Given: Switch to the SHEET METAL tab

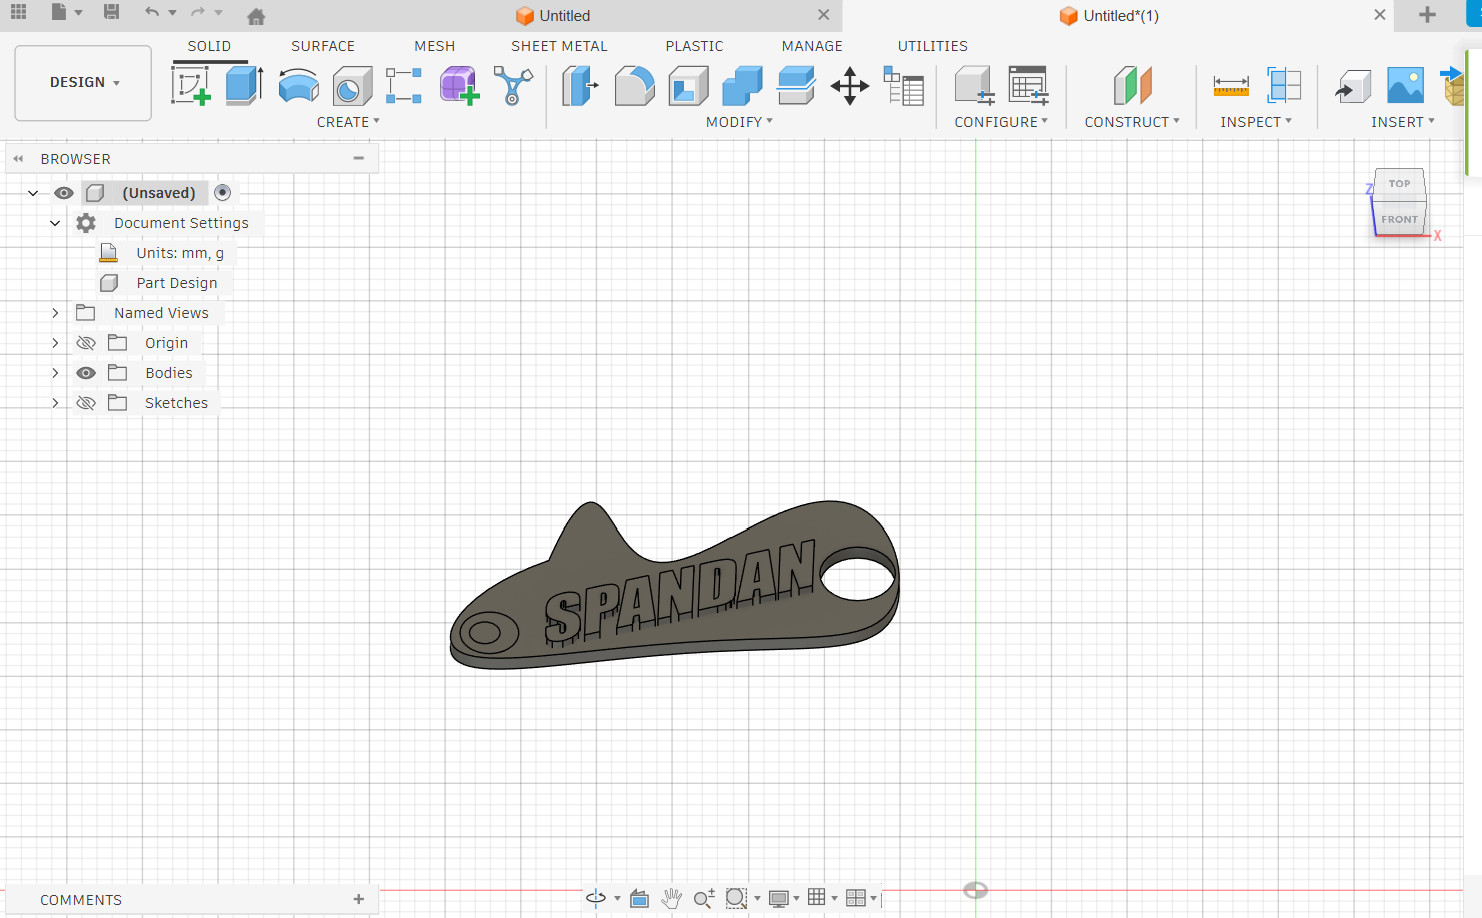Looking at the screenshot, I should tap(559, 46).
